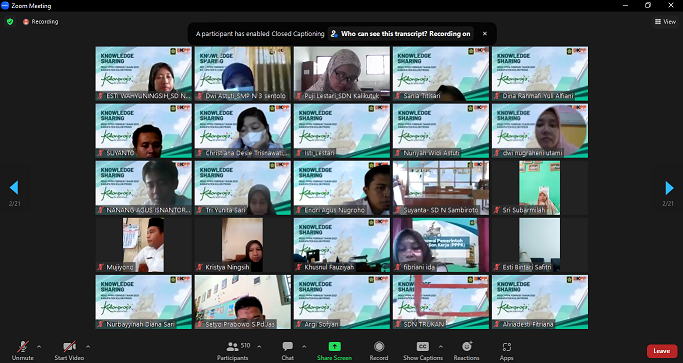Close the Zoom Meeting window

(x=671, y=5)
